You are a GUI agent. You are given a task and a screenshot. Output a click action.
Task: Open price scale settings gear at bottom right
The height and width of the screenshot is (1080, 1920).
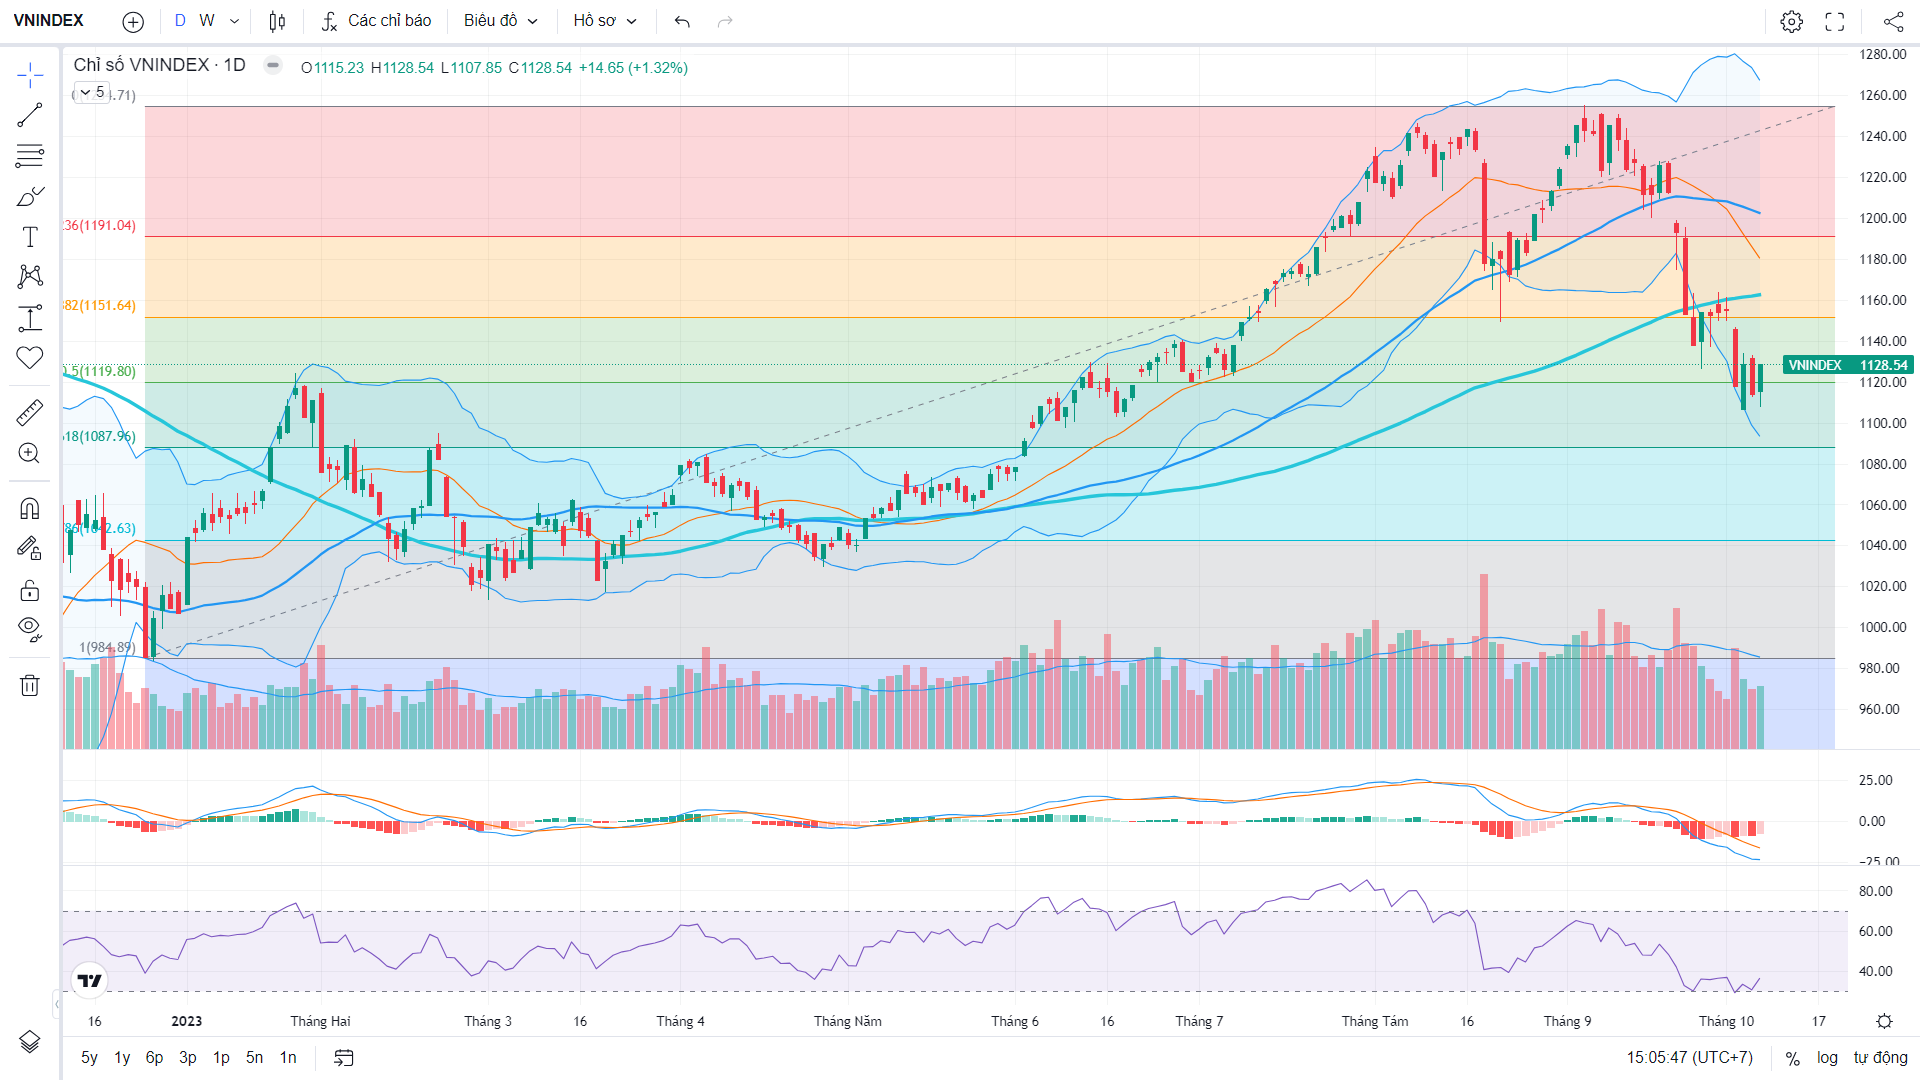point(1884,1021)
